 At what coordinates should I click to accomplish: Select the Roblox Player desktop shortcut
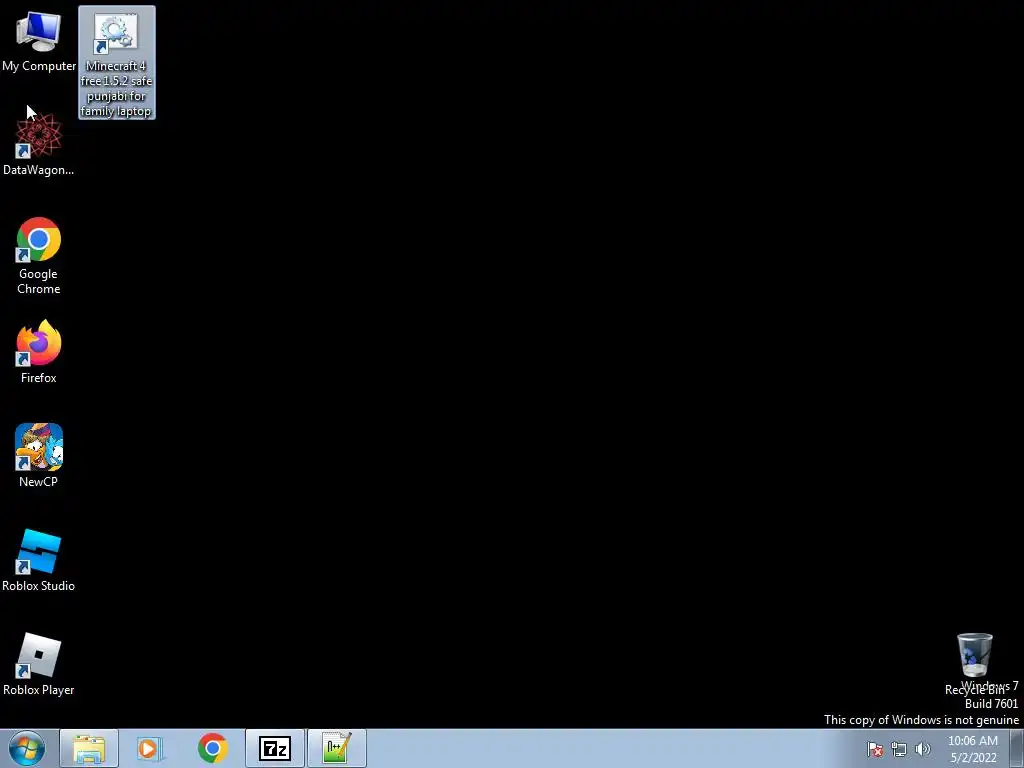click(39, 664)
